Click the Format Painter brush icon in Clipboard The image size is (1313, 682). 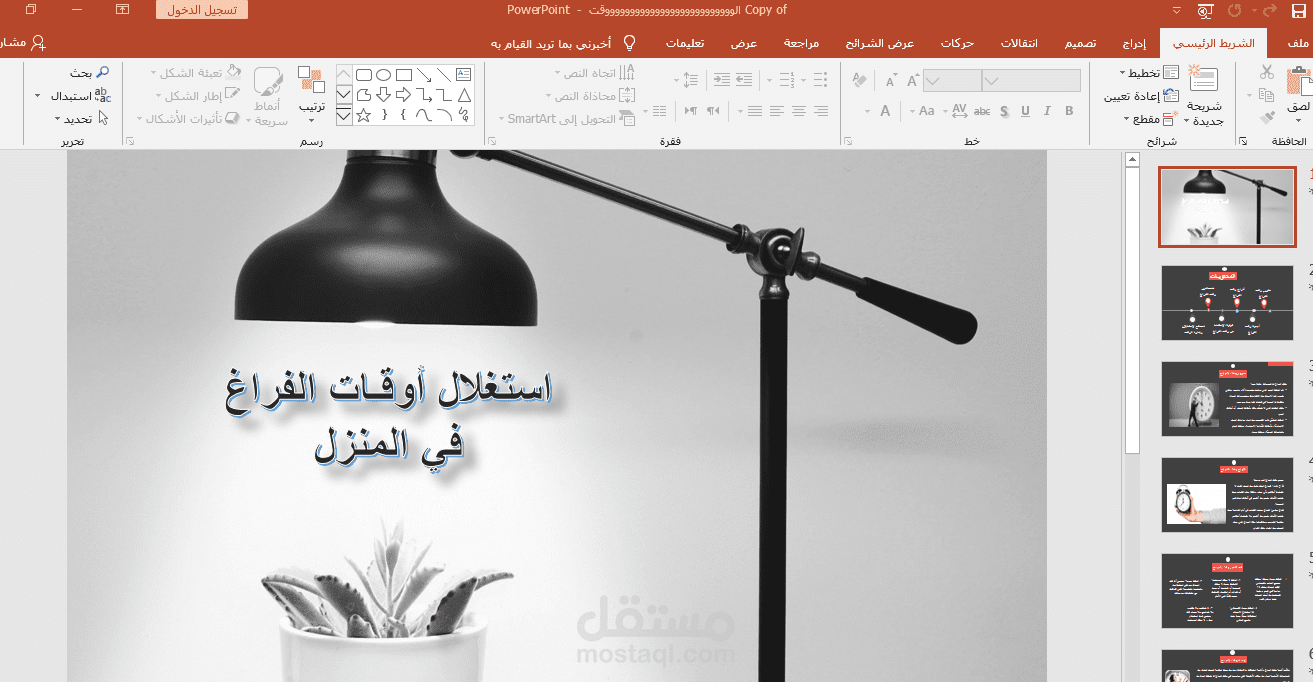click(x=1268, y=118)
